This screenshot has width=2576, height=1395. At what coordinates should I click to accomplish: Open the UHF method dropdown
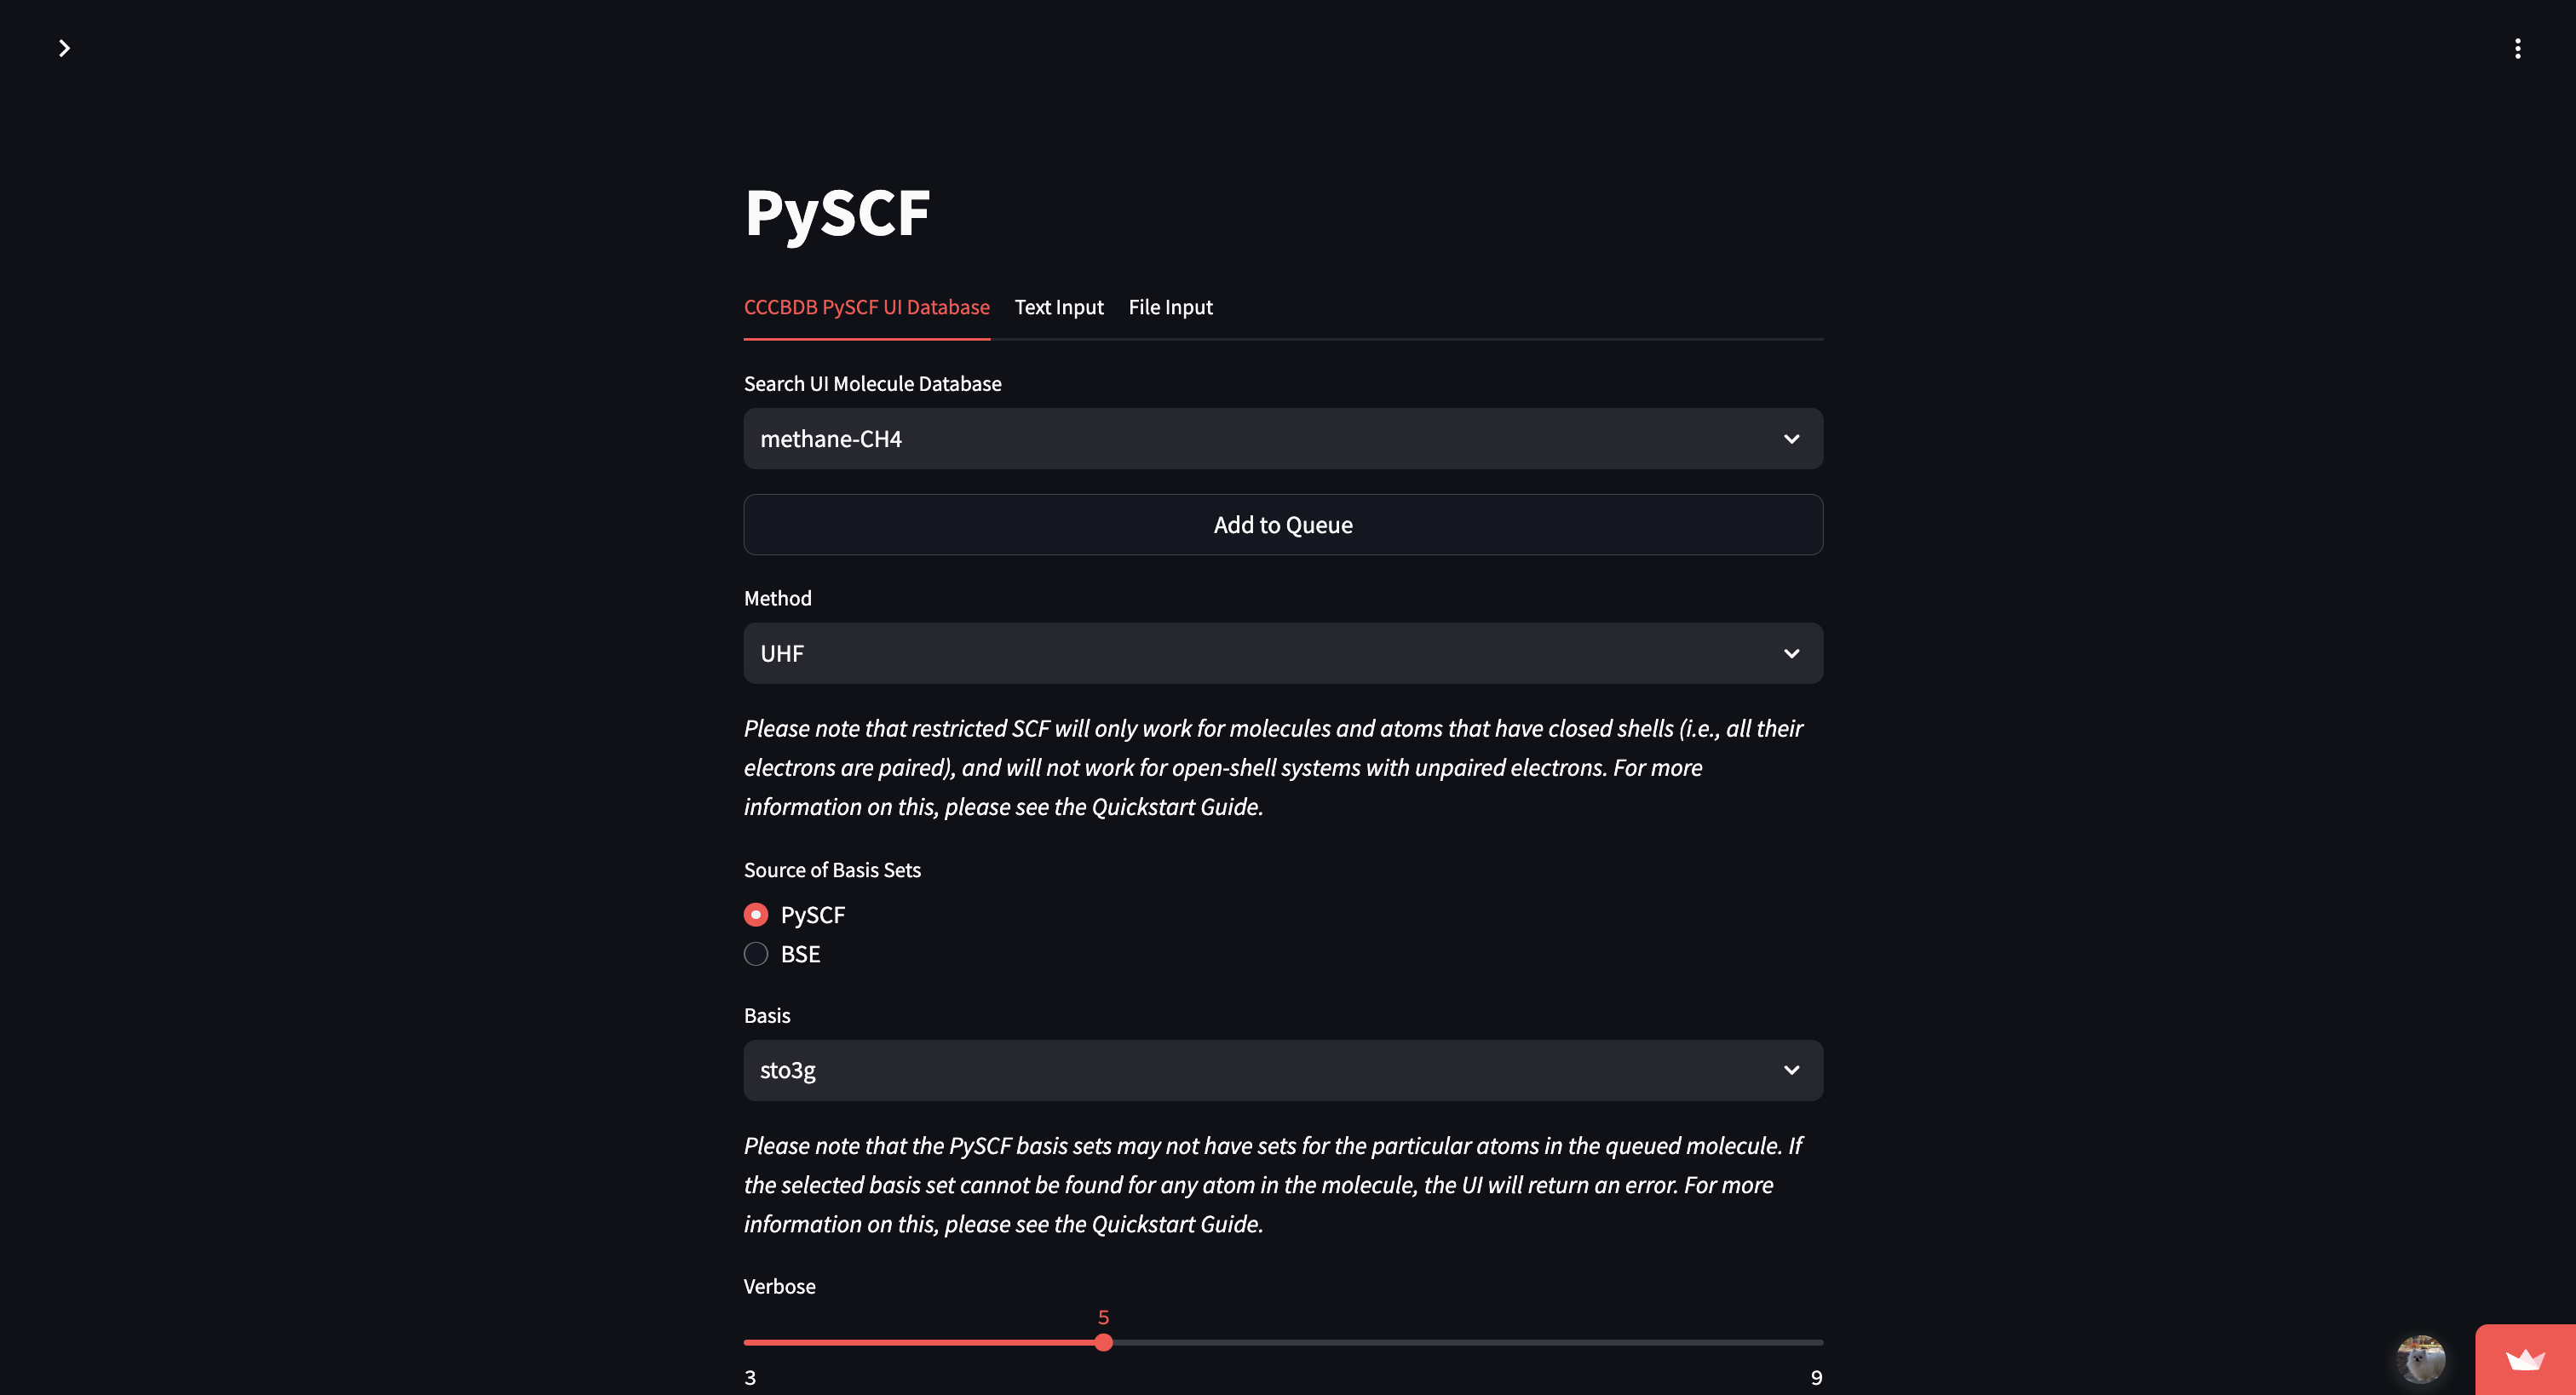point(1283,653)
